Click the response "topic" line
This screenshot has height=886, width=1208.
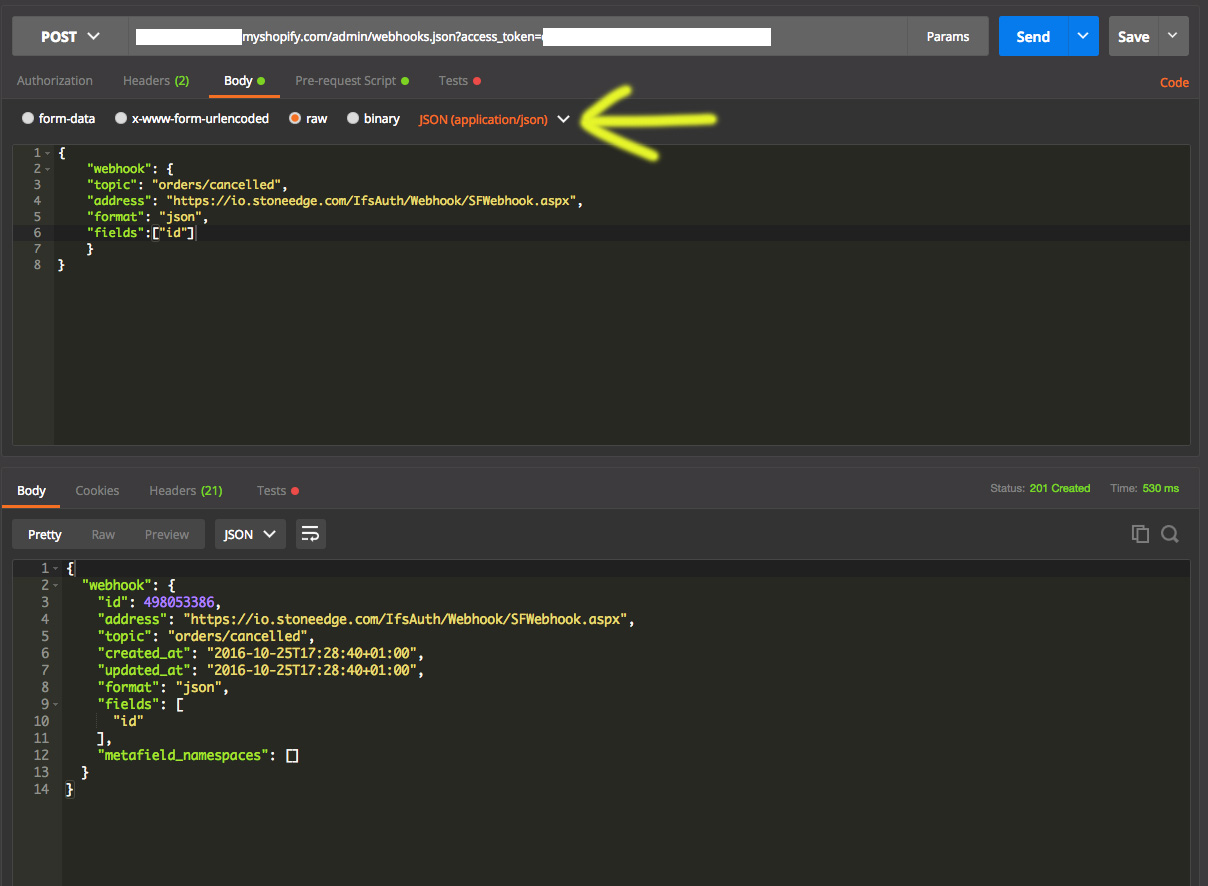pyautogui.click(x=206, y=636)
